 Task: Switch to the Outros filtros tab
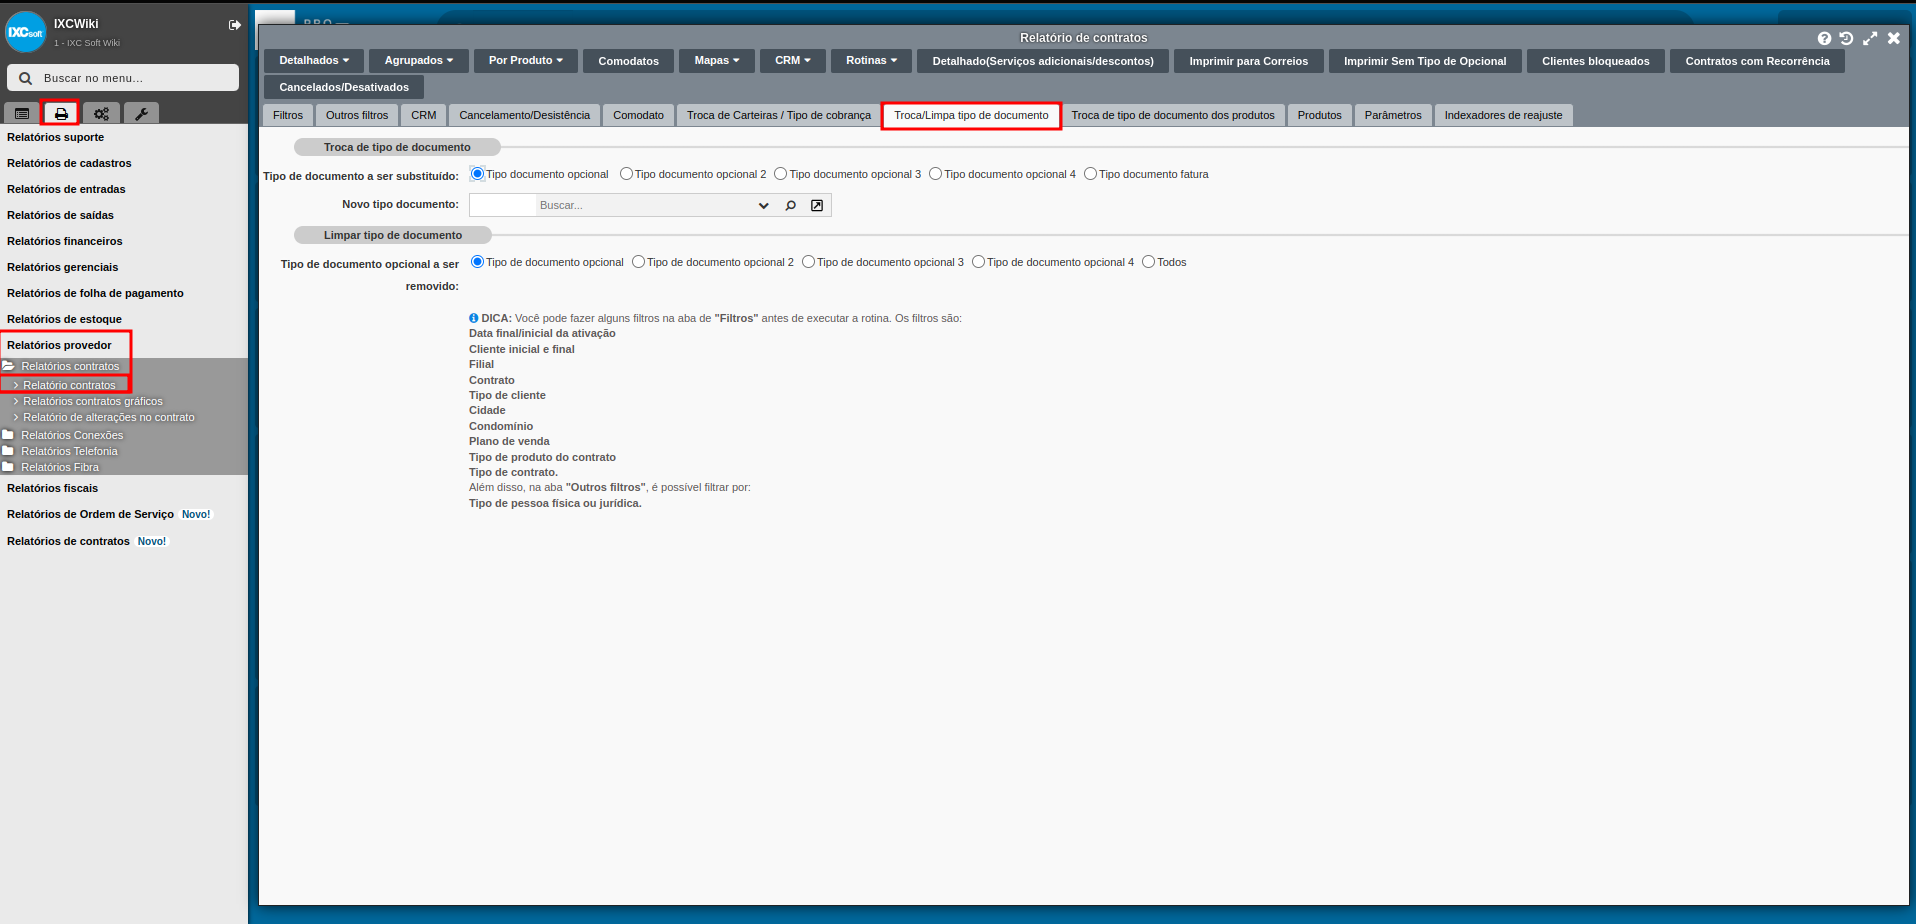pyautogui.click(x=357, y=115)
